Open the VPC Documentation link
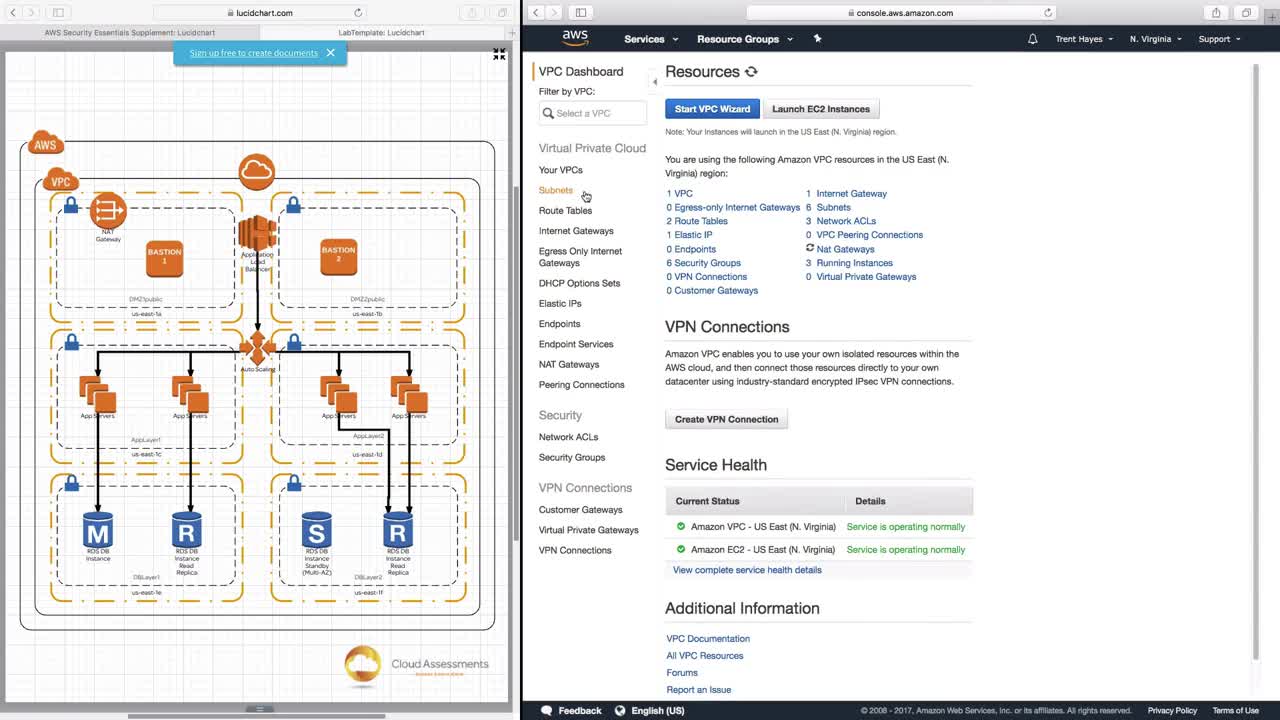 point(708,639)
